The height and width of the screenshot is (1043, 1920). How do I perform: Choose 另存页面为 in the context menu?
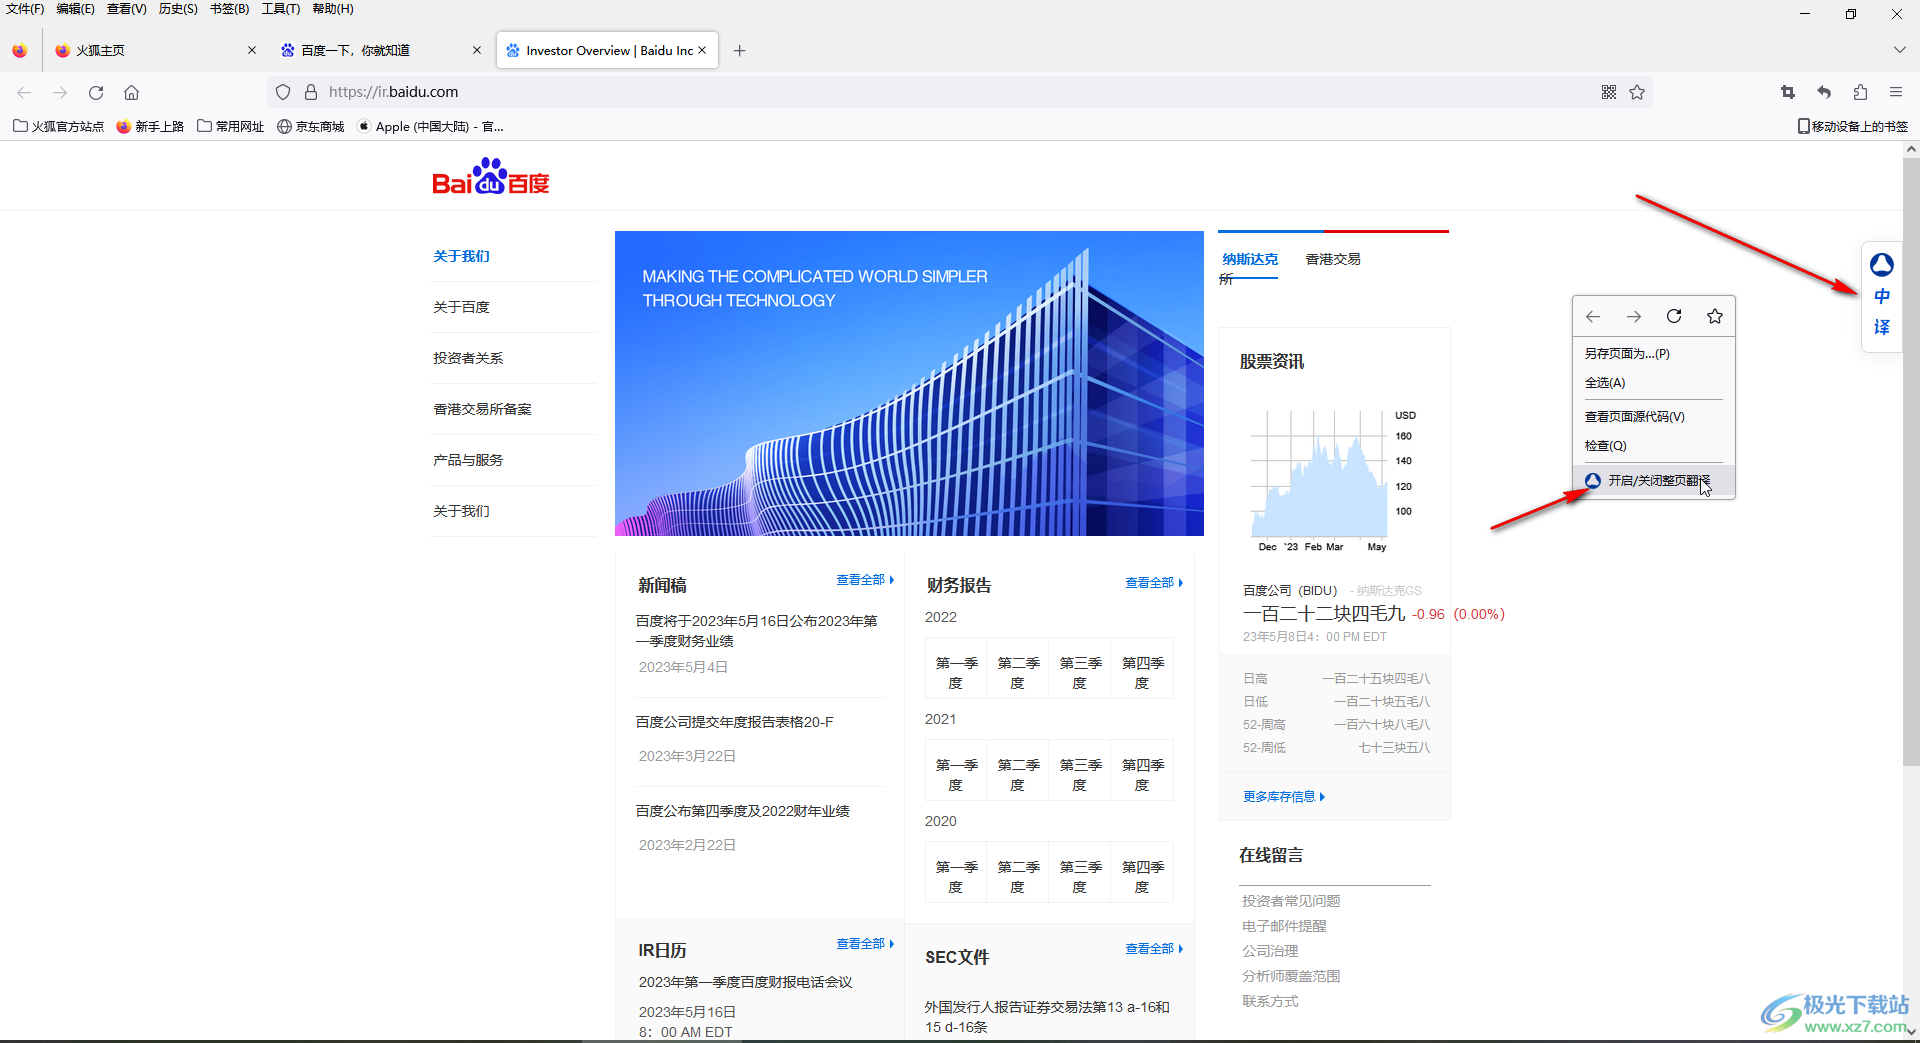[x=1654, y=354]
